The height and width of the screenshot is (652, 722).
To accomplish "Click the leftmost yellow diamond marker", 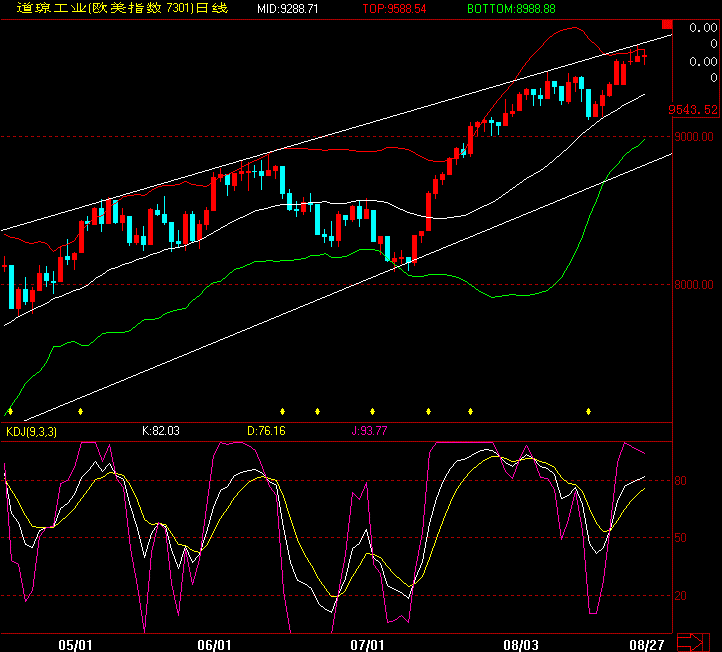I will coord(10,411).
